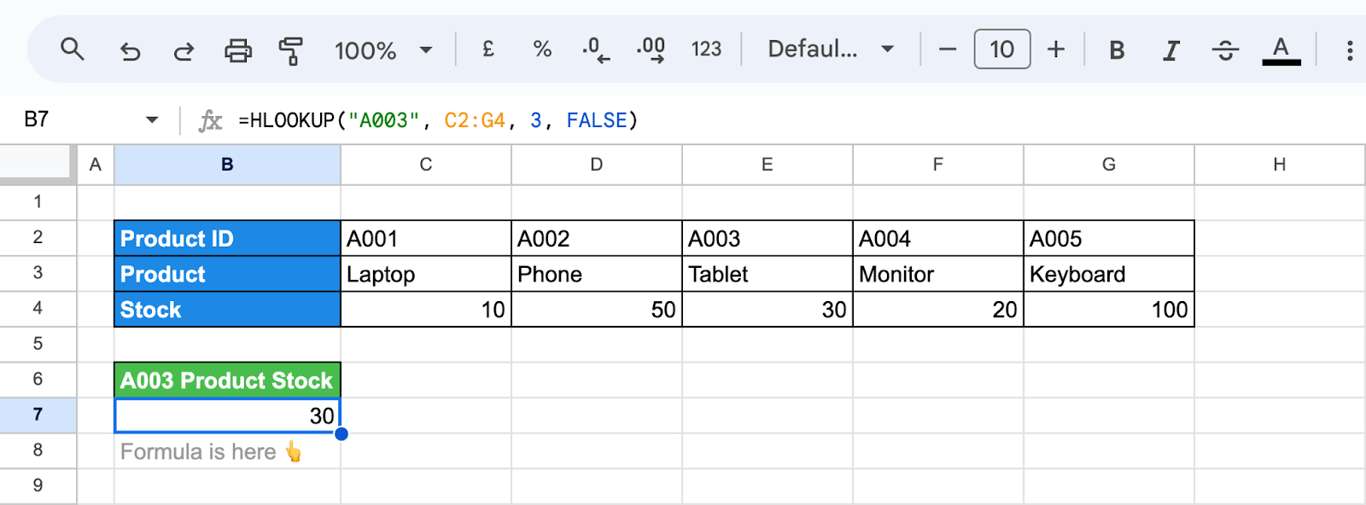
Task: Select row 9 header
Action: tap(38, 486)
